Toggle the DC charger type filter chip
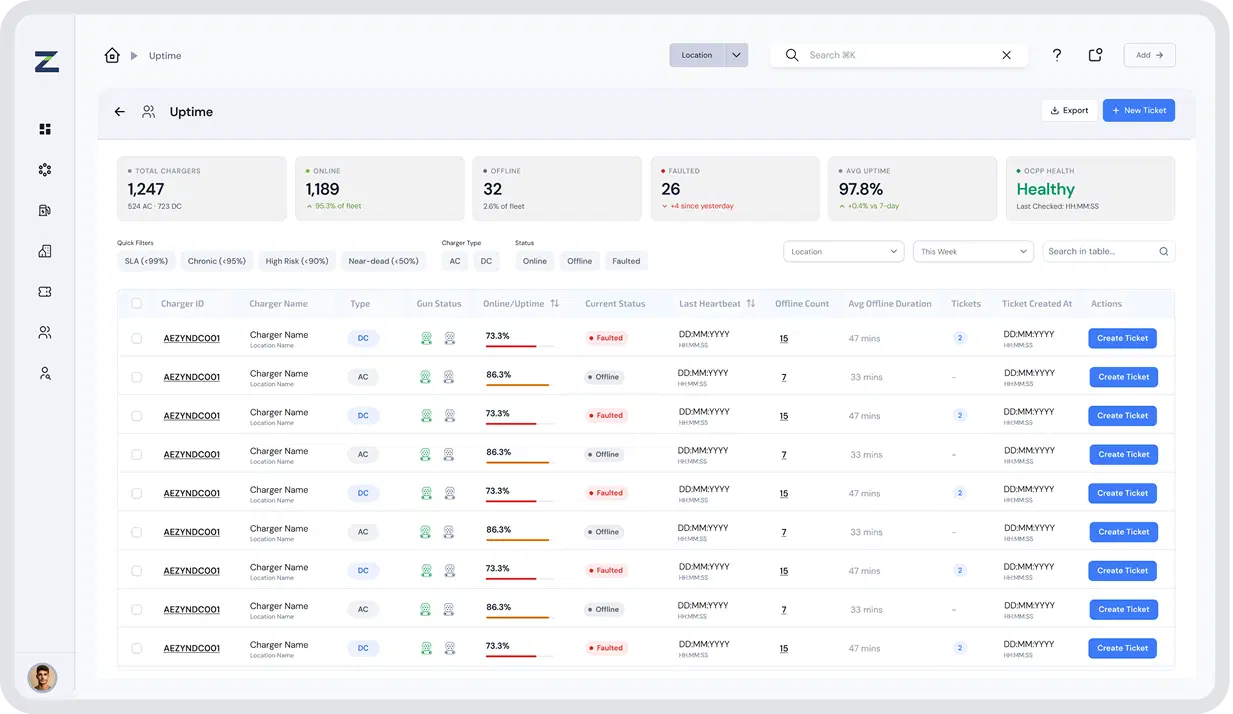Image resolution: width=1233 pixels, height=714 pixels. click(x=486, y=261)
